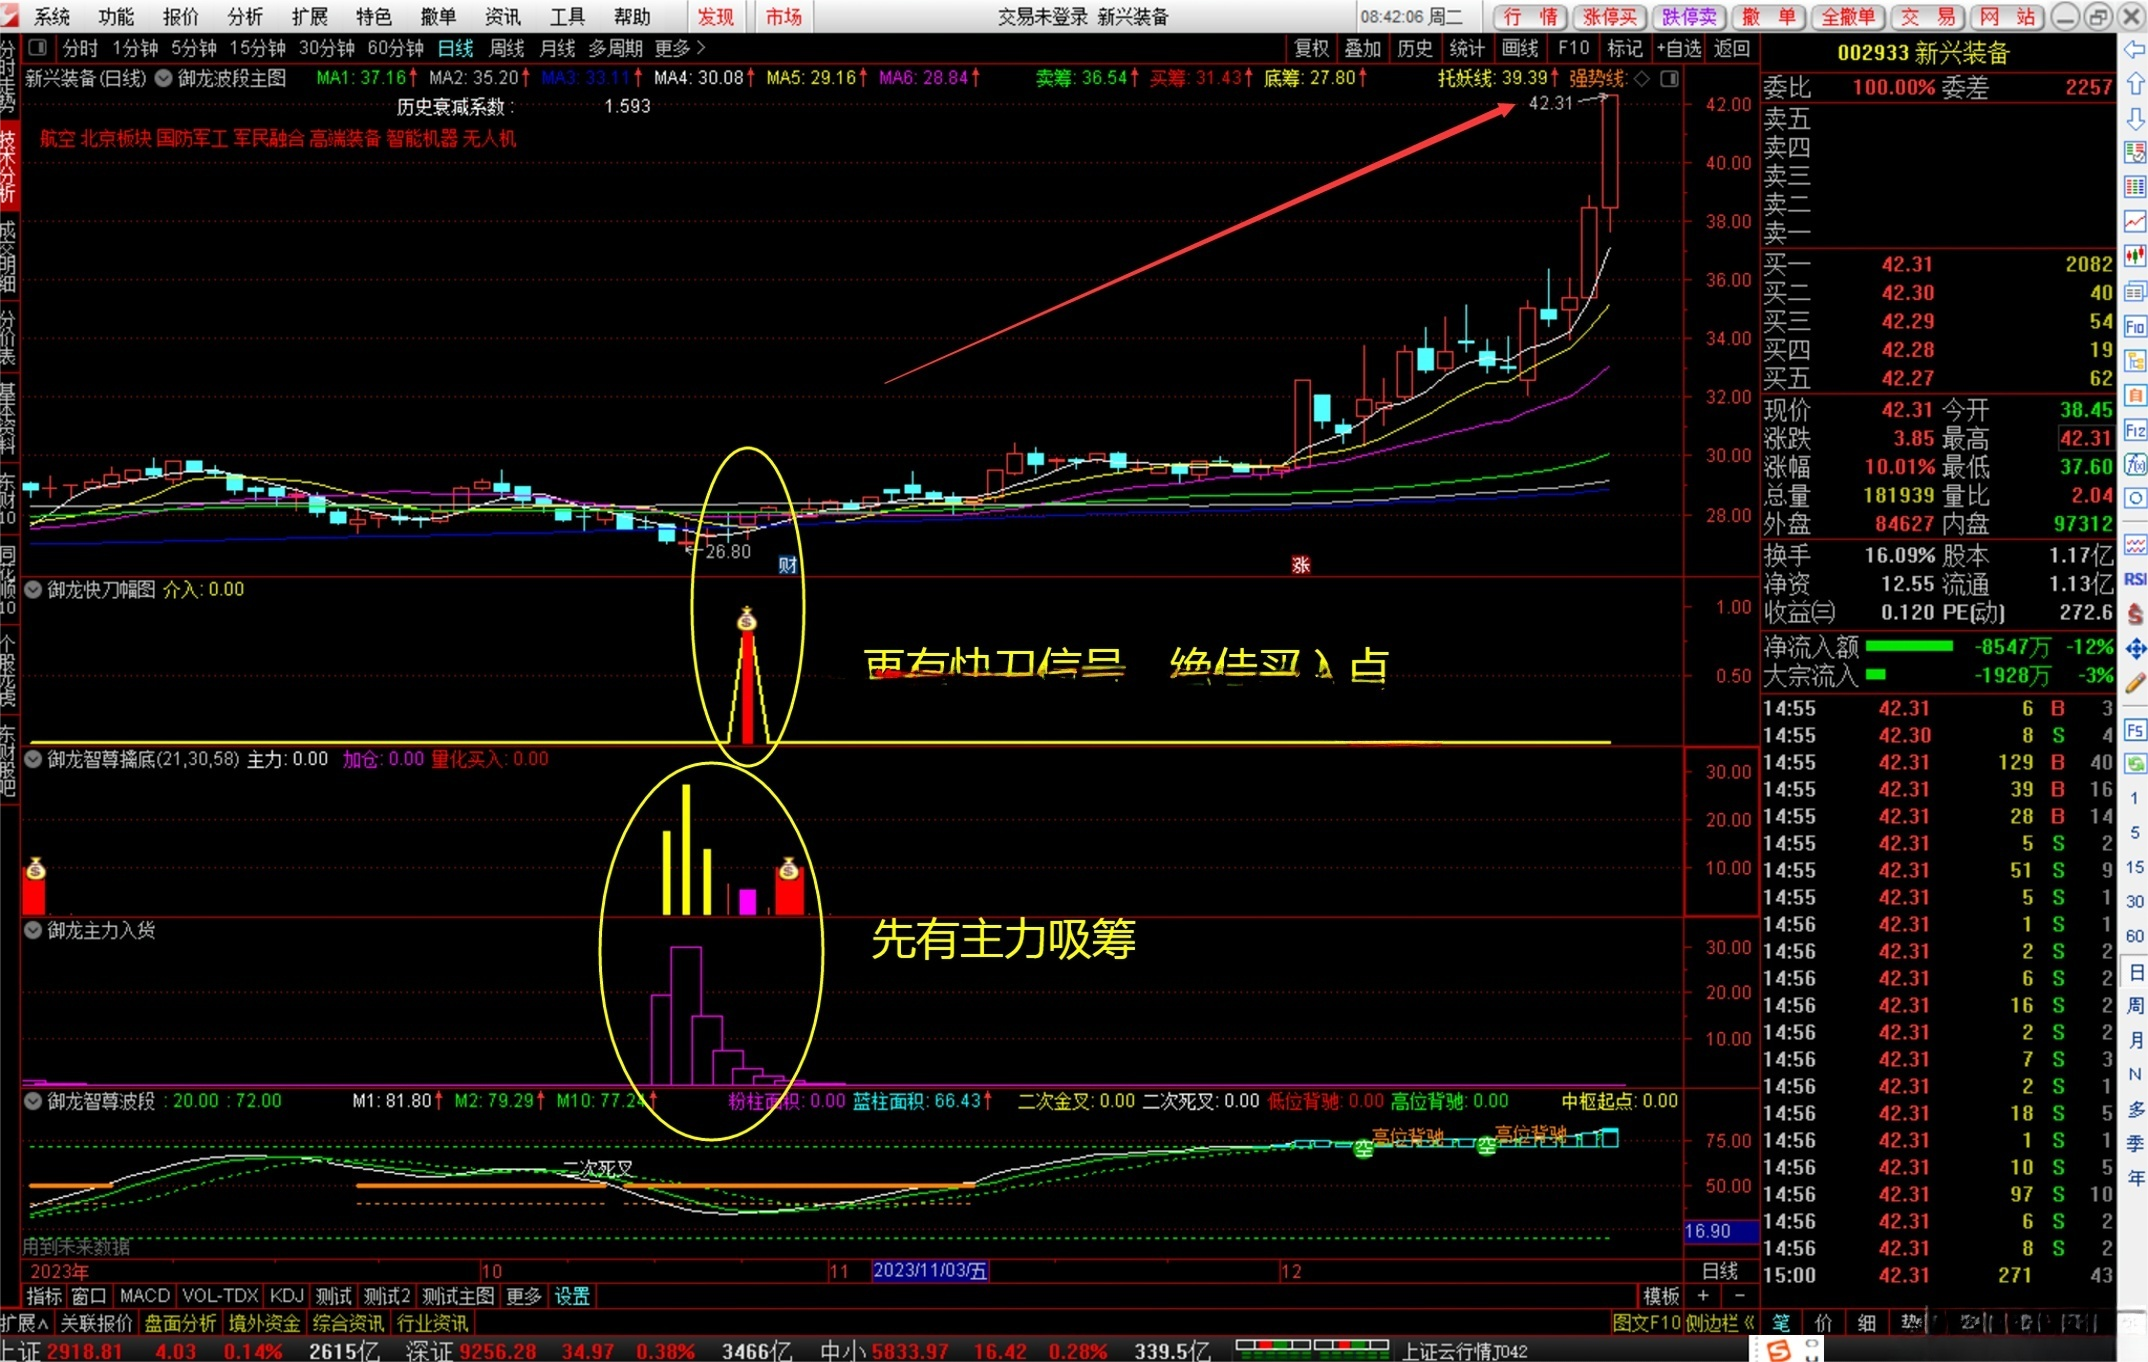The width and height of the screenshot is (2148, 1362).
Task: Click the green 净流入额 progress bar
Action: click(x=1908, y=647)
